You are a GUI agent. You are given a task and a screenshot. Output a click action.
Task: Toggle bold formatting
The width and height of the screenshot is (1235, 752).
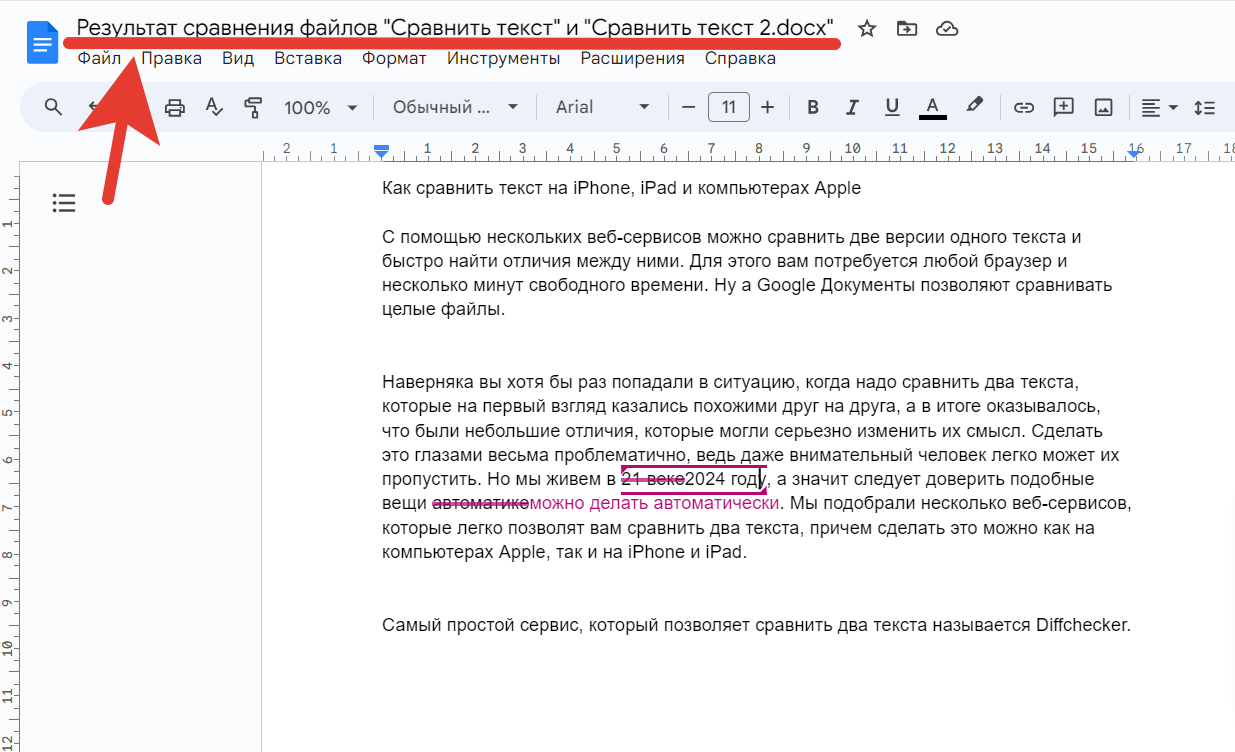(813, 107)
